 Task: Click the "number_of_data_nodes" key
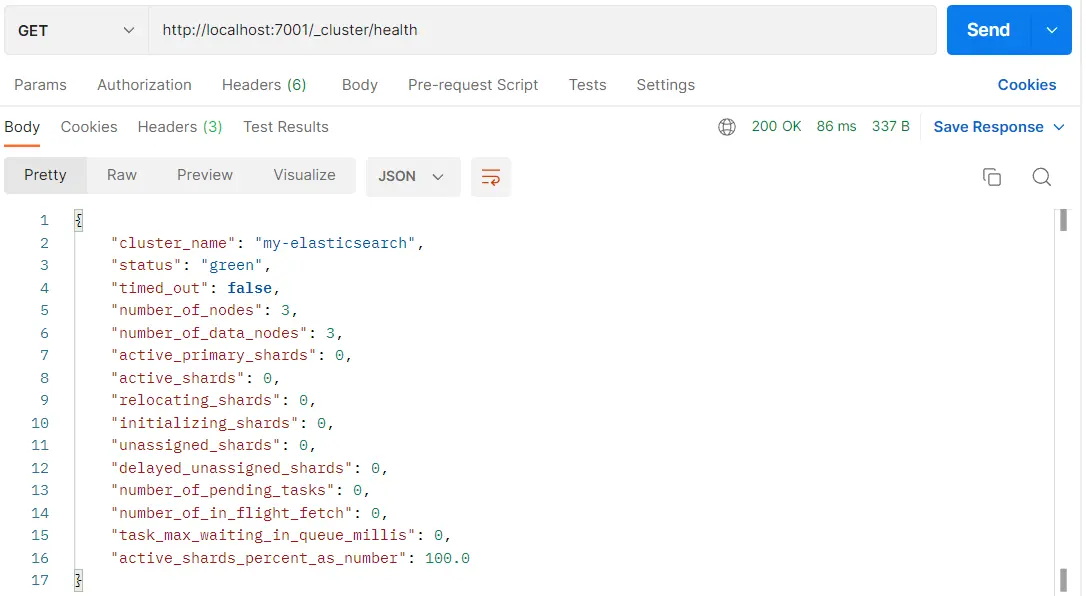[x=209, y=333]
